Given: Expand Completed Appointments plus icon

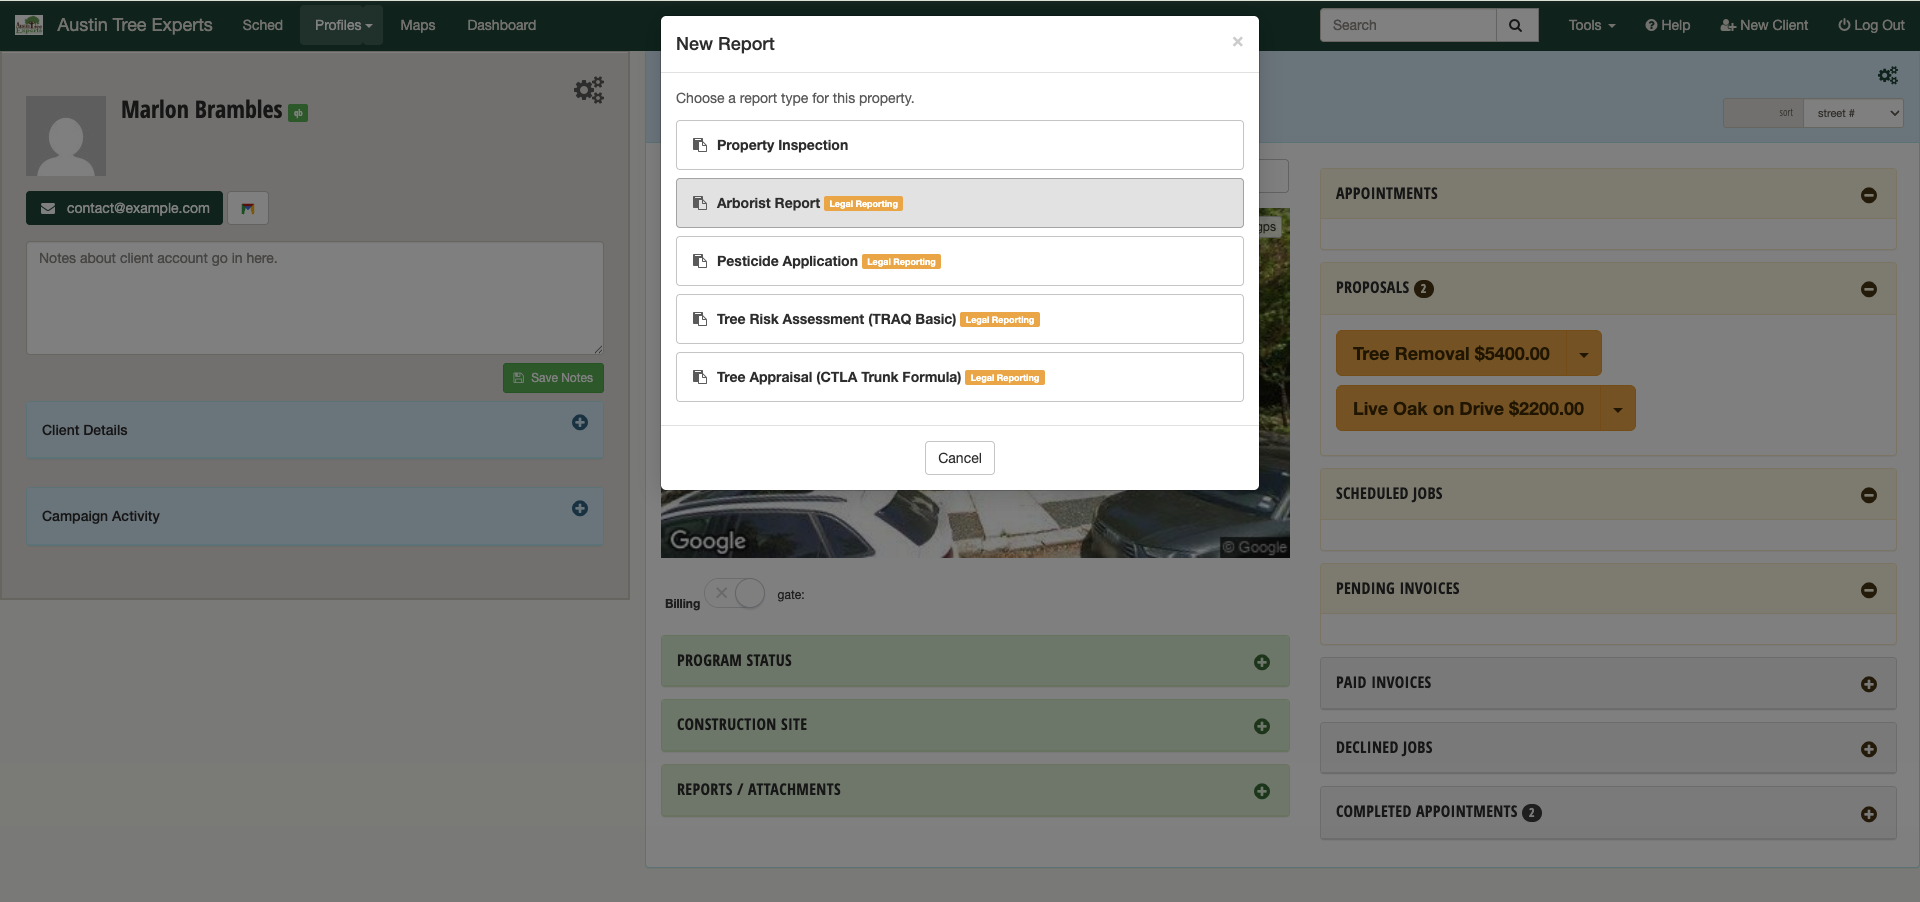Looking at the screenshot, I should (x=1868, y=814).
